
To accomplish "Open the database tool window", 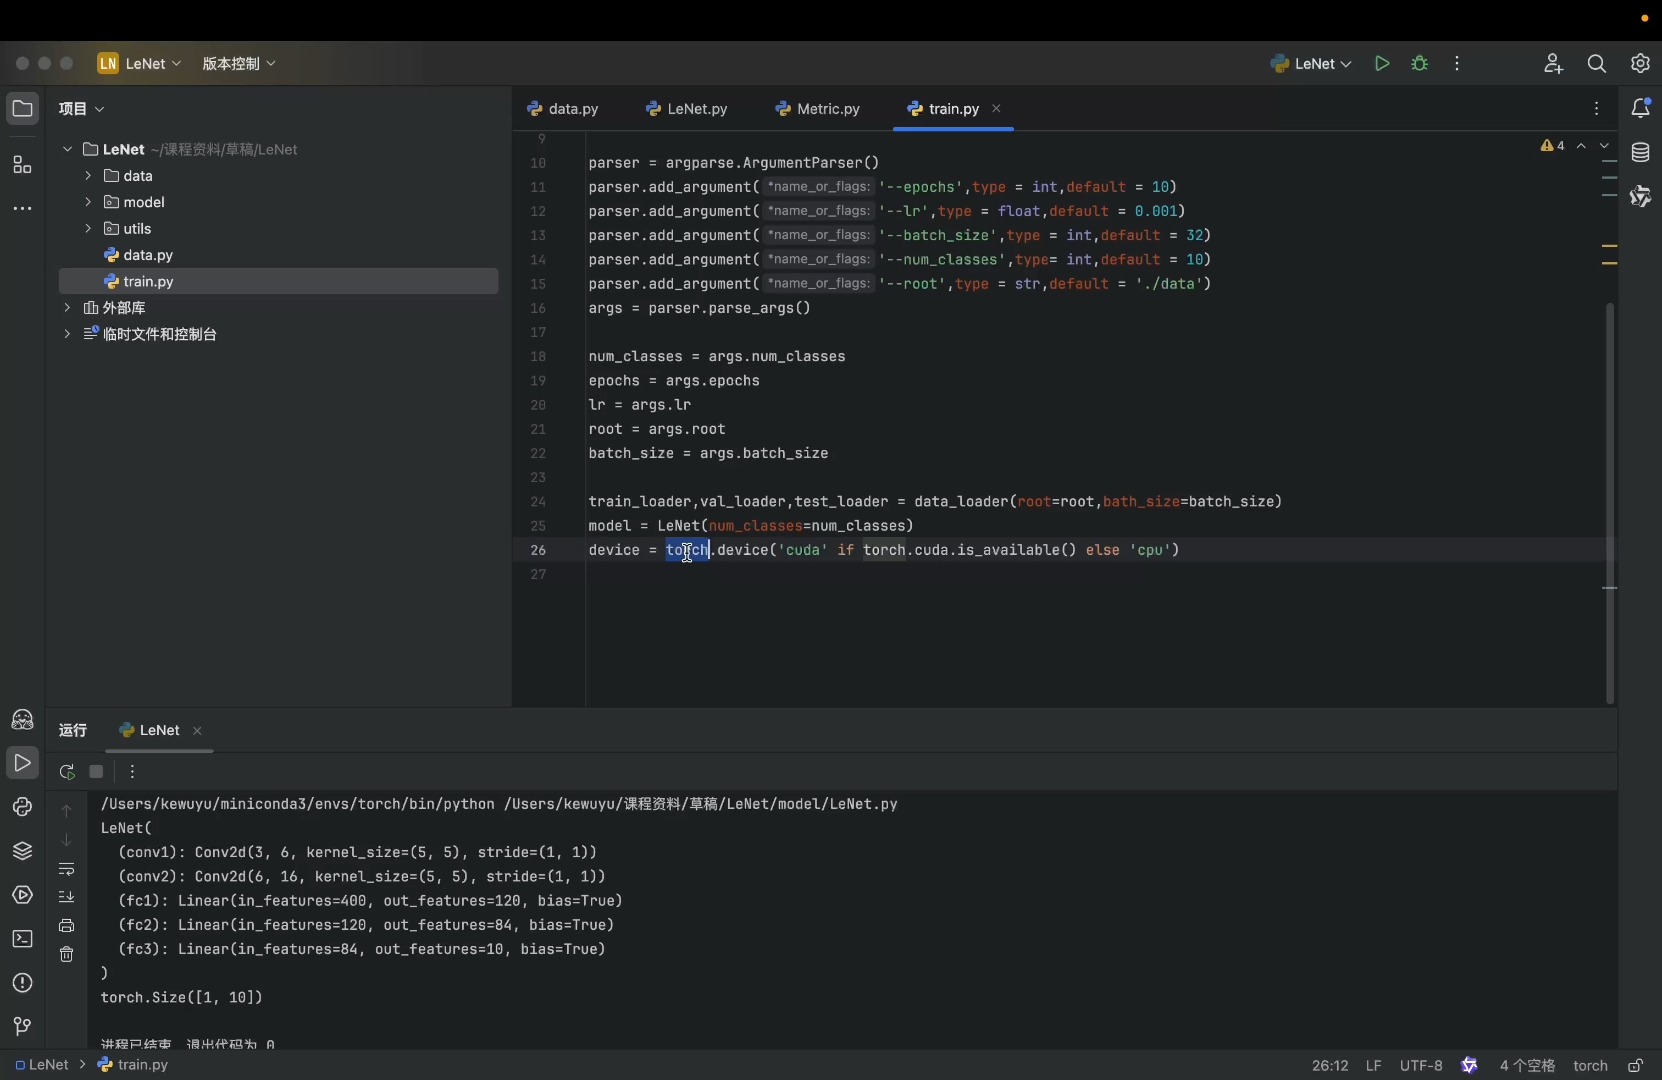I will click(1640, 153).
